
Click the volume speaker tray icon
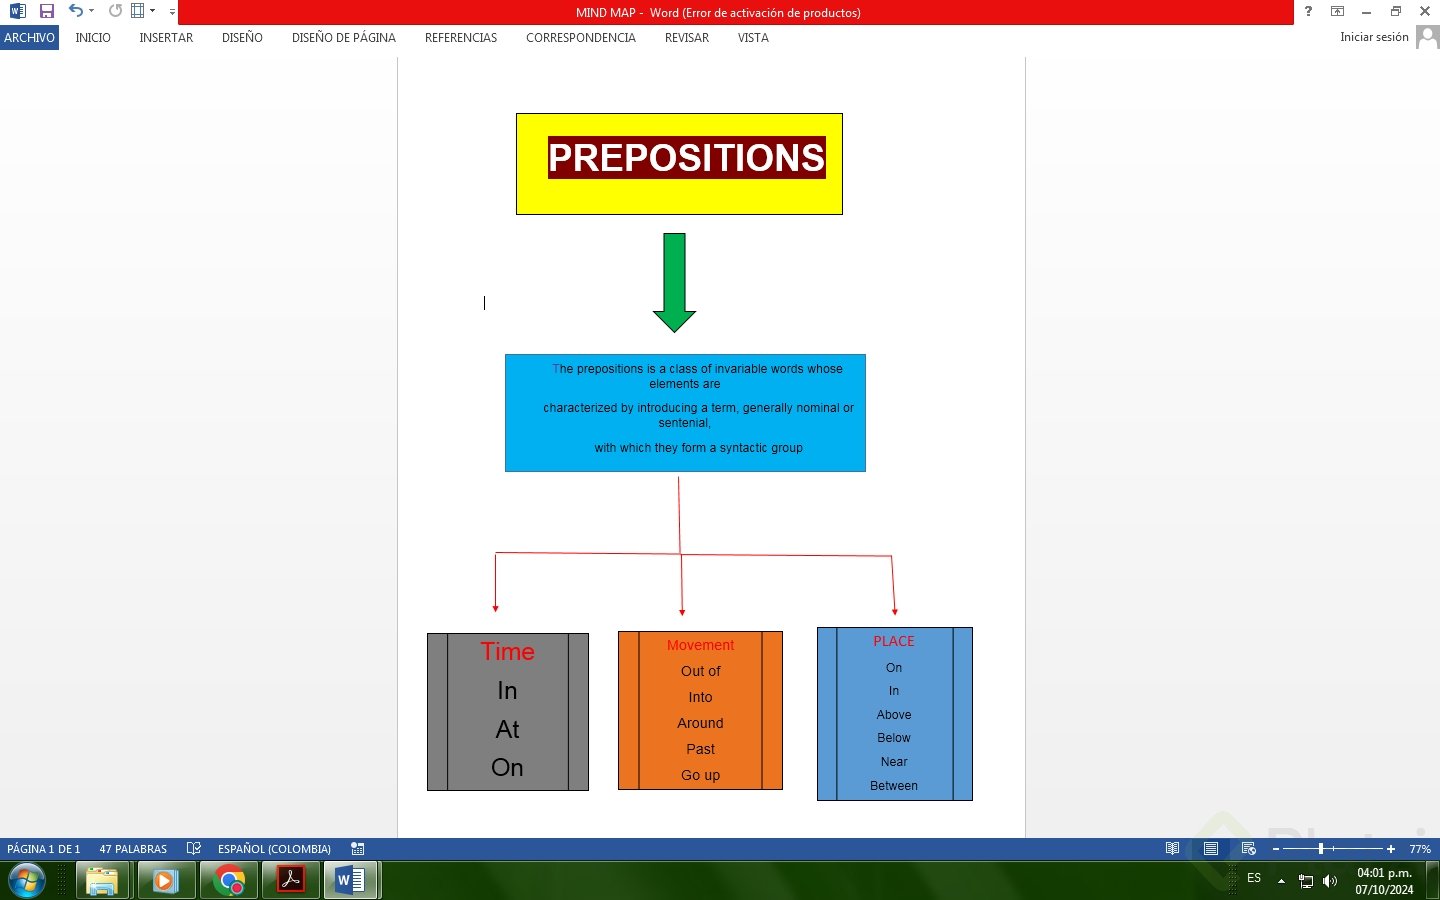pos(1330,881)
